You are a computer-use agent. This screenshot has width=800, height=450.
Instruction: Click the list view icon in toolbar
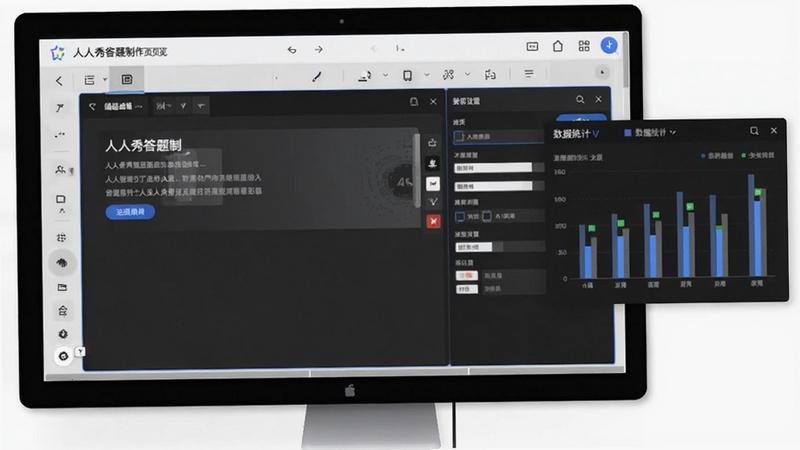(x=89, y=80)
